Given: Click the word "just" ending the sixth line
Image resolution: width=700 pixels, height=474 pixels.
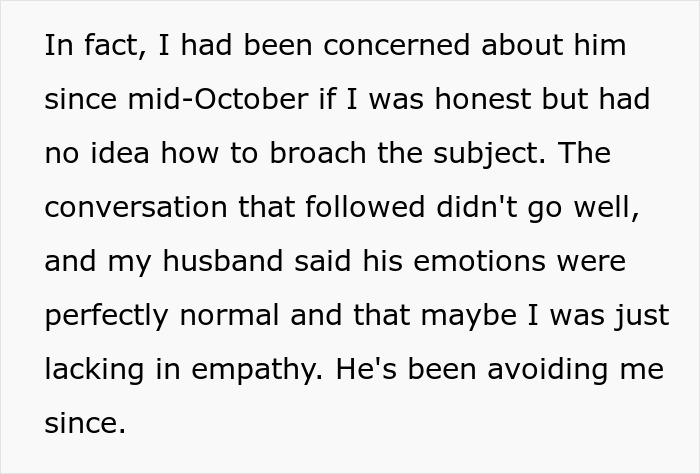Looking at the screenshot, I should pos(642,317).
